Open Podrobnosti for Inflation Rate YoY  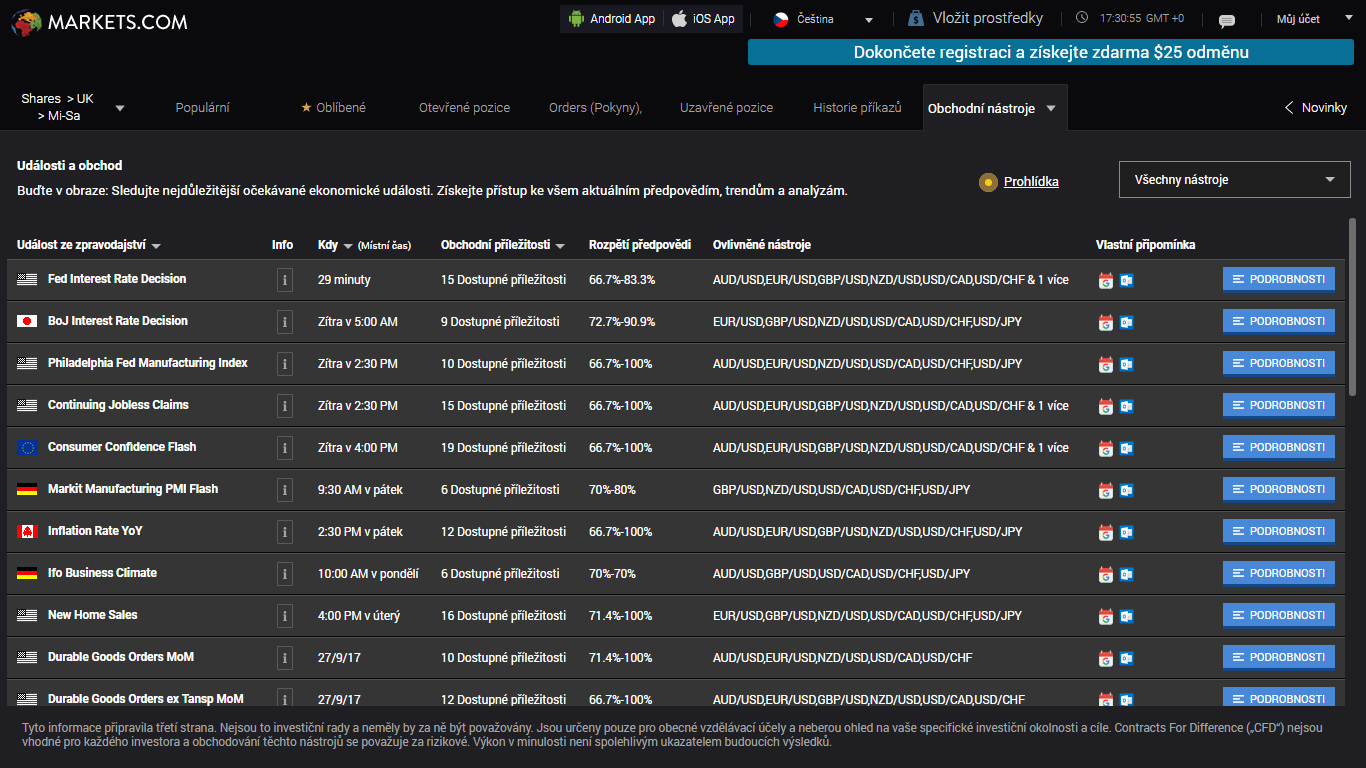pyautogui.click(x=1279, y=531)
